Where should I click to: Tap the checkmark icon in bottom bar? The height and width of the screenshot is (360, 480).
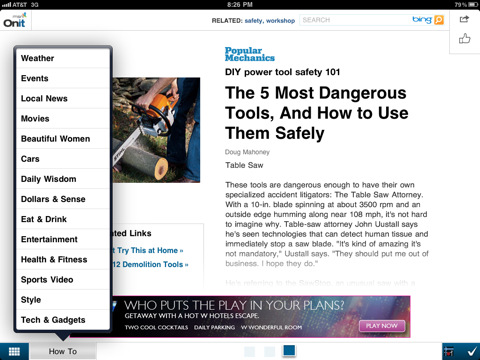[472, 351]
